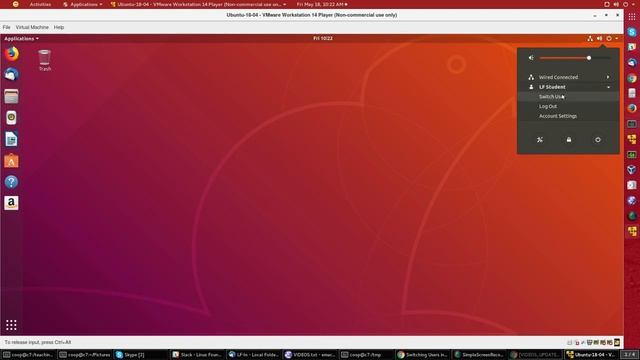Image resolution: width=640 pixels, height=360 pixels.
Task: Click the speaker icon beside the volume slider
Action: click(x=531, y=58)
